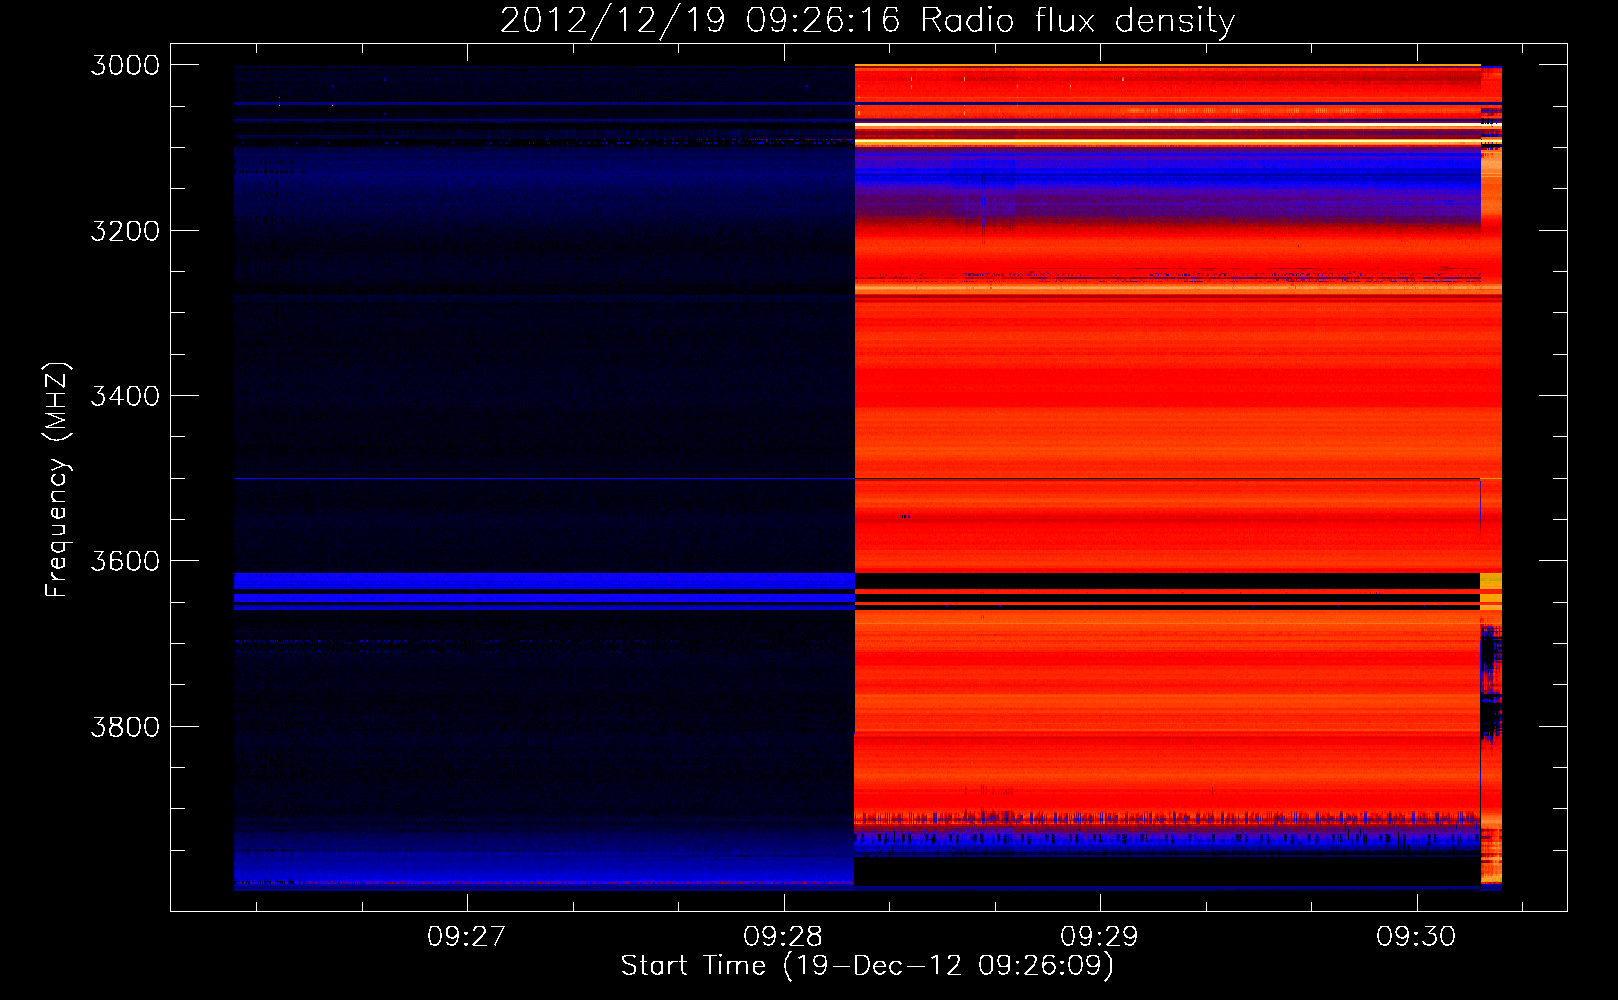This screenshot has height=1000, width=1618.
Task: Click the 3000 frequency axis label
Action: [x=125, y=65]
